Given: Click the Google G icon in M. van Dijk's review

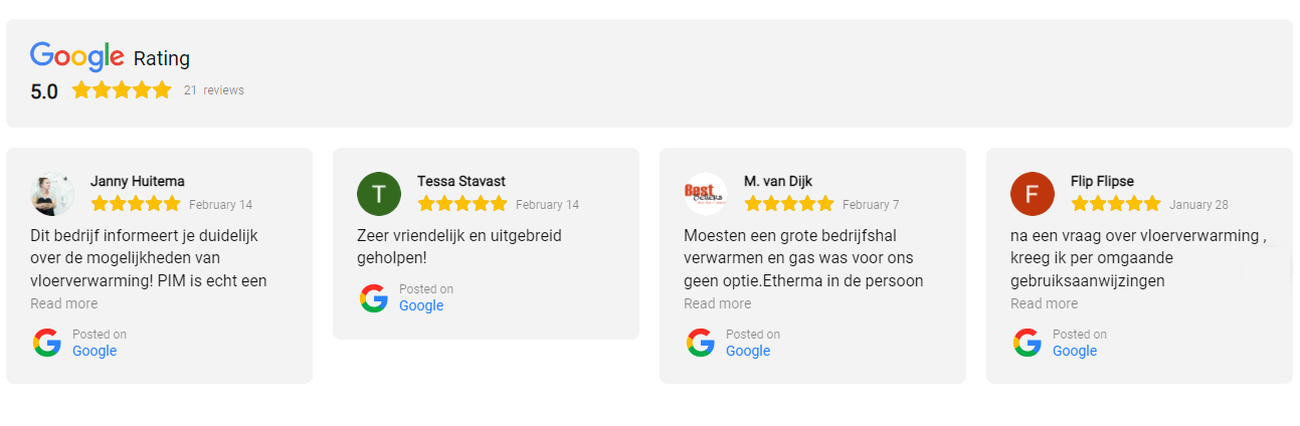Looking at the screenshot, I should 700,343.
